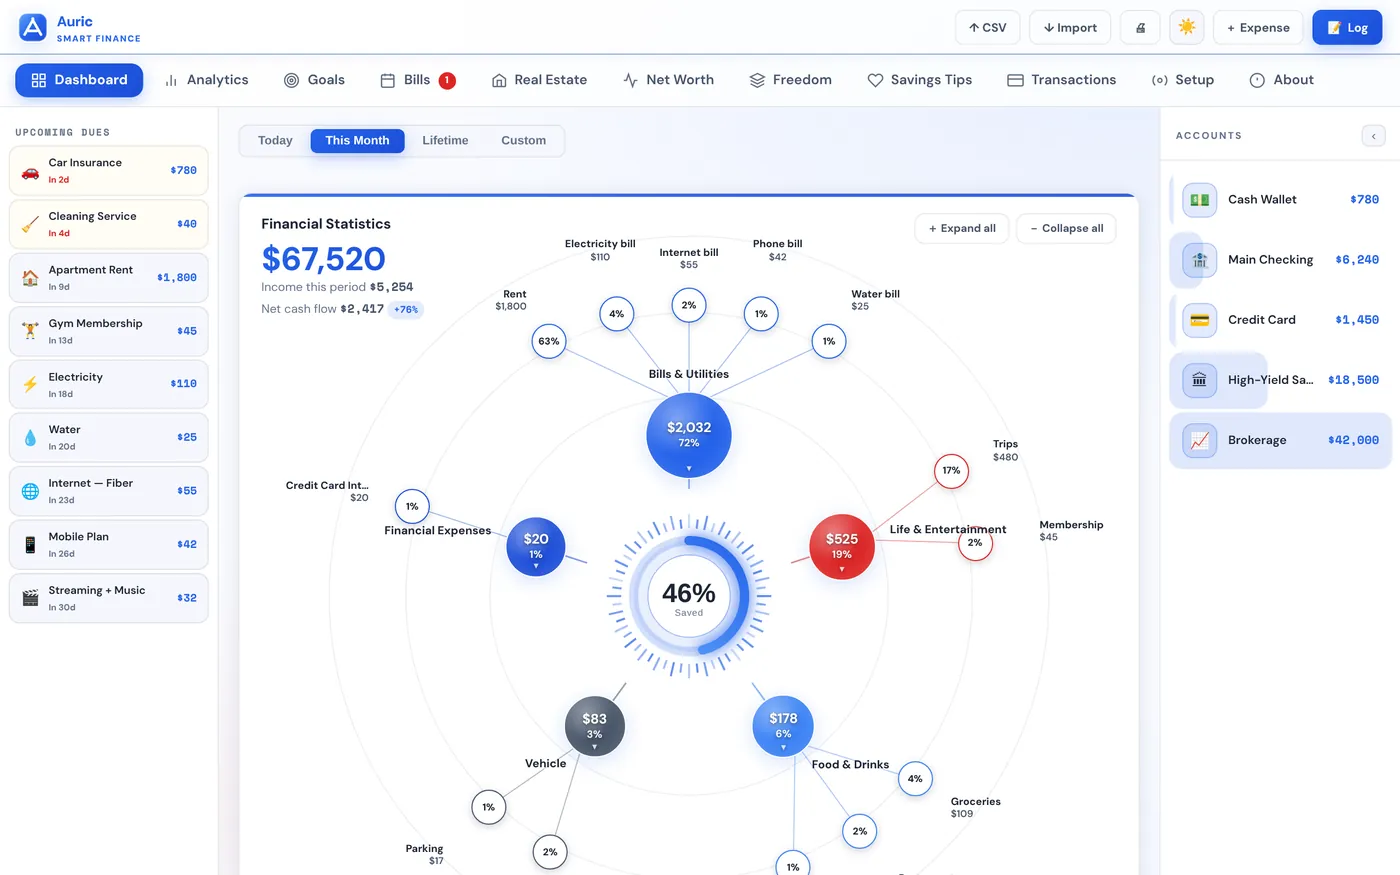
Task: Open the Analytics tab
Action: click(206, 80)
